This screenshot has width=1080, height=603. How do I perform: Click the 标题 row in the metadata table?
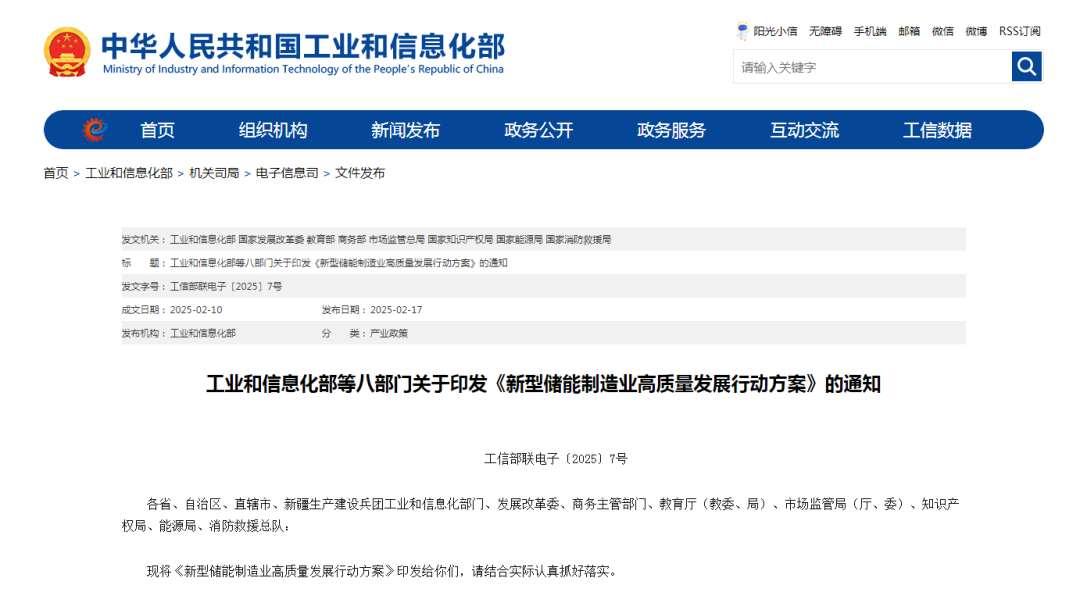[543, 263]
